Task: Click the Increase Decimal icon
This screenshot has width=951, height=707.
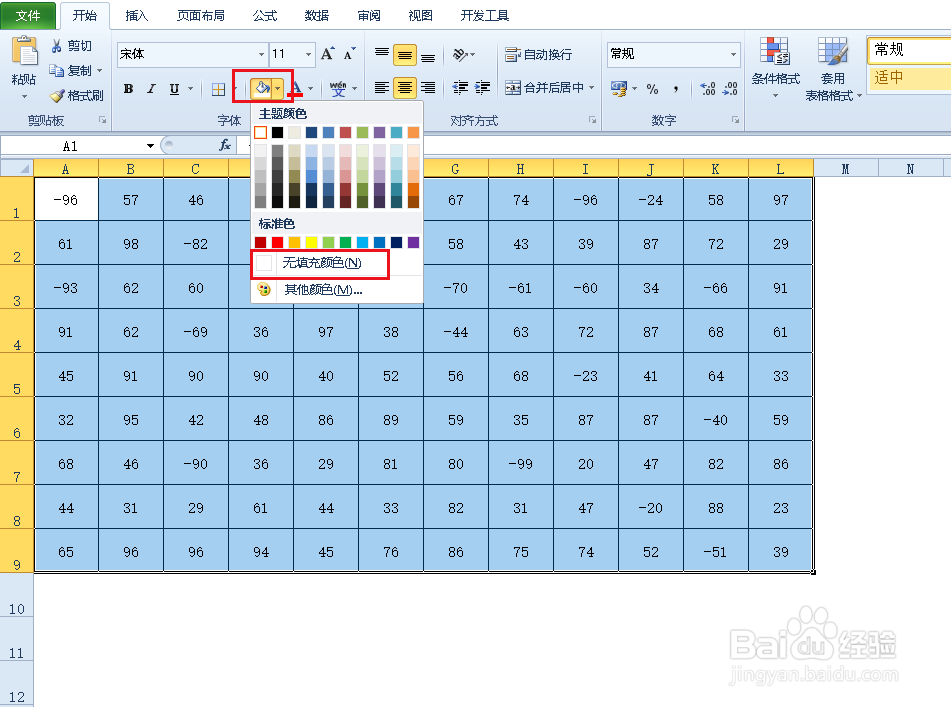Action: pos(706,88)
